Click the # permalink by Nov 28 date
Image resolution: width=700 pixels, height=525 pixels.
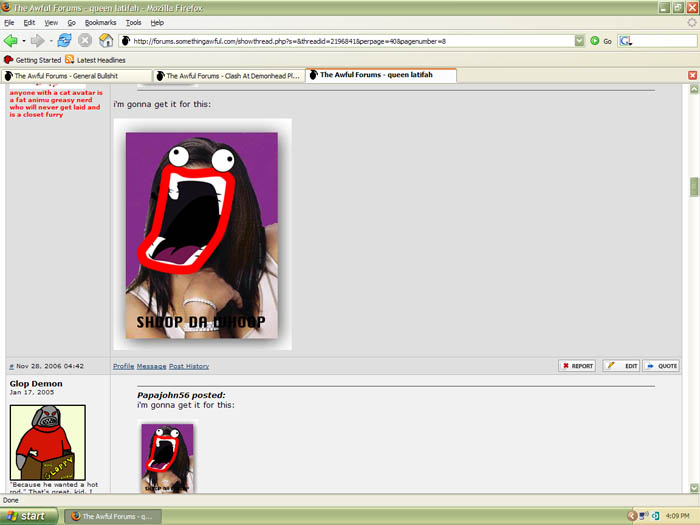[11, 367]
